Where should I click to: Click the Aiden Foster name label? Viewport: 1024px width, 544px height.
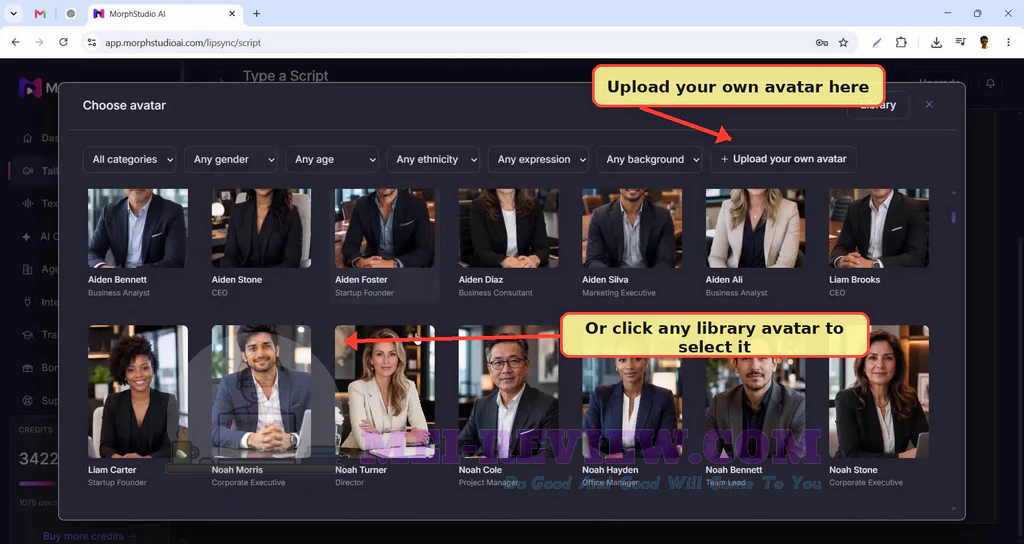[361, 280]
